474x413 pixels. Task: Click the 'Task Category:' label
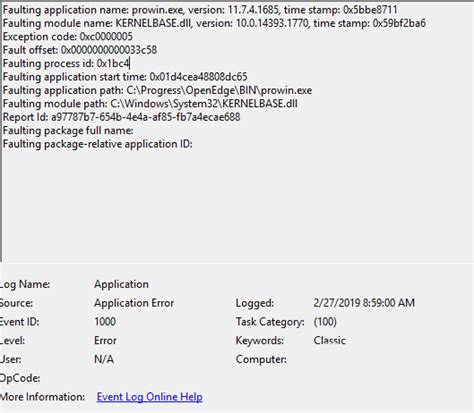point(270,322)
